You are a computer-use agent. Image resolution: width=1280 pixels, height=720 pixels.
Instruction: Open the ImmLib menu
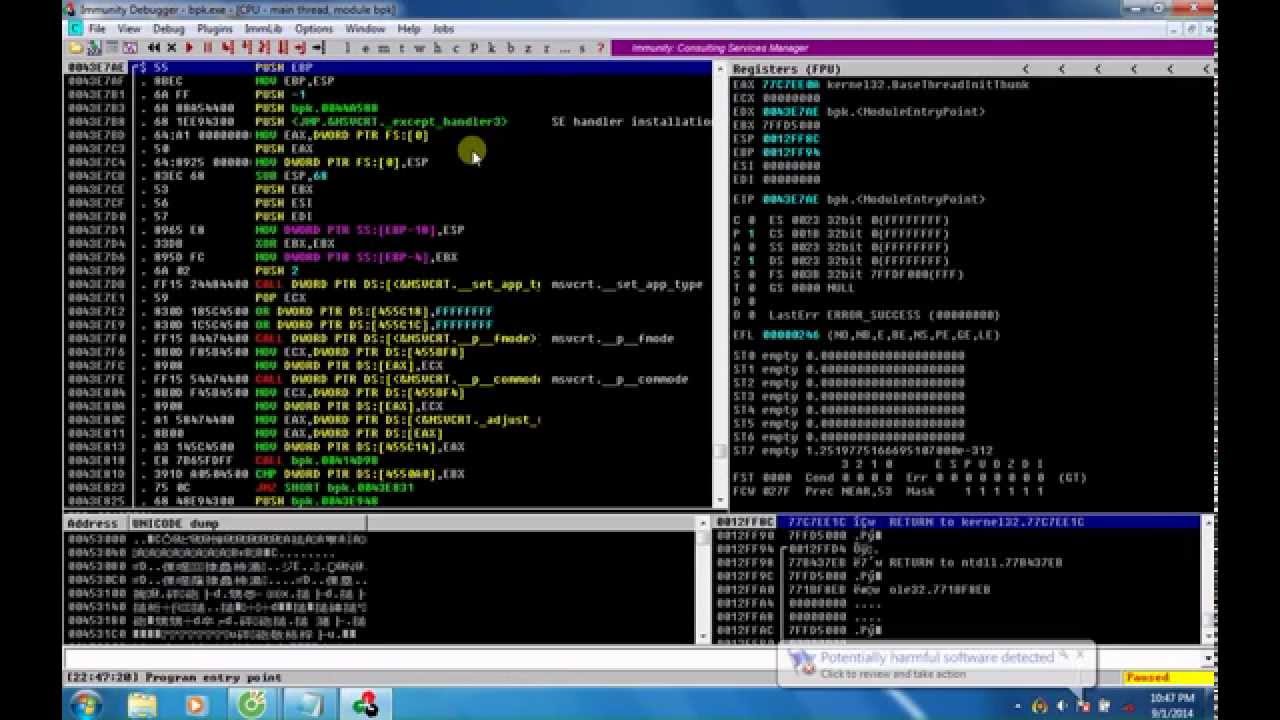coord(263,29)
